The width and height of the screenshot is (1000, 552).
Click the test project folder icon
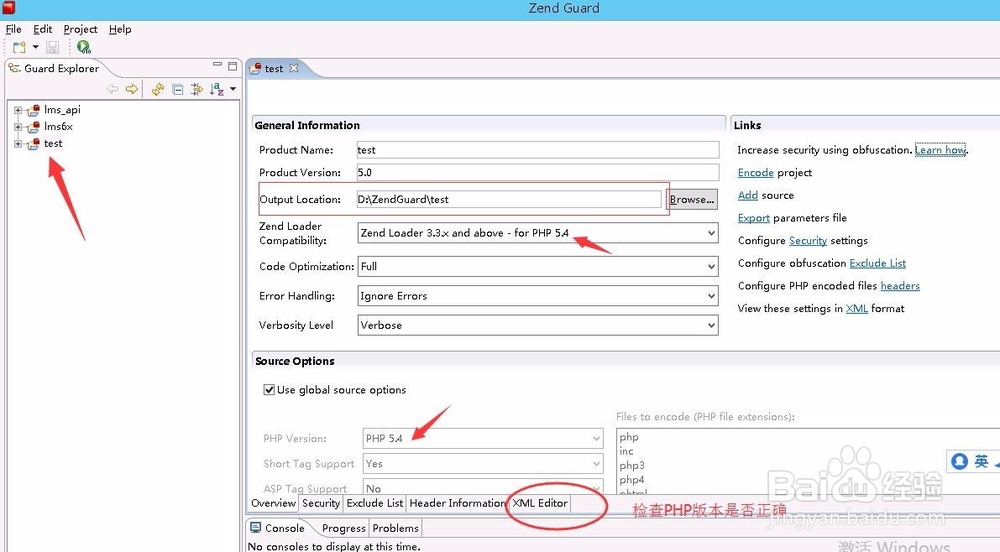(x=33, y=144)
